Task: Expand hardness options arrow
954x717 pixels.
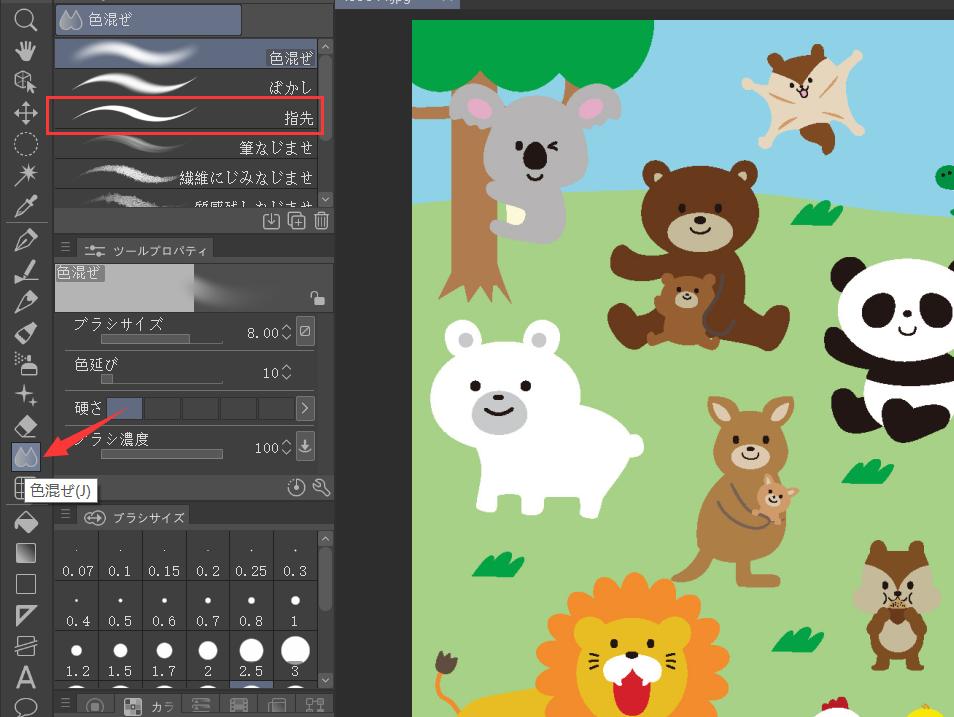Action: click(x=305, y=408)
